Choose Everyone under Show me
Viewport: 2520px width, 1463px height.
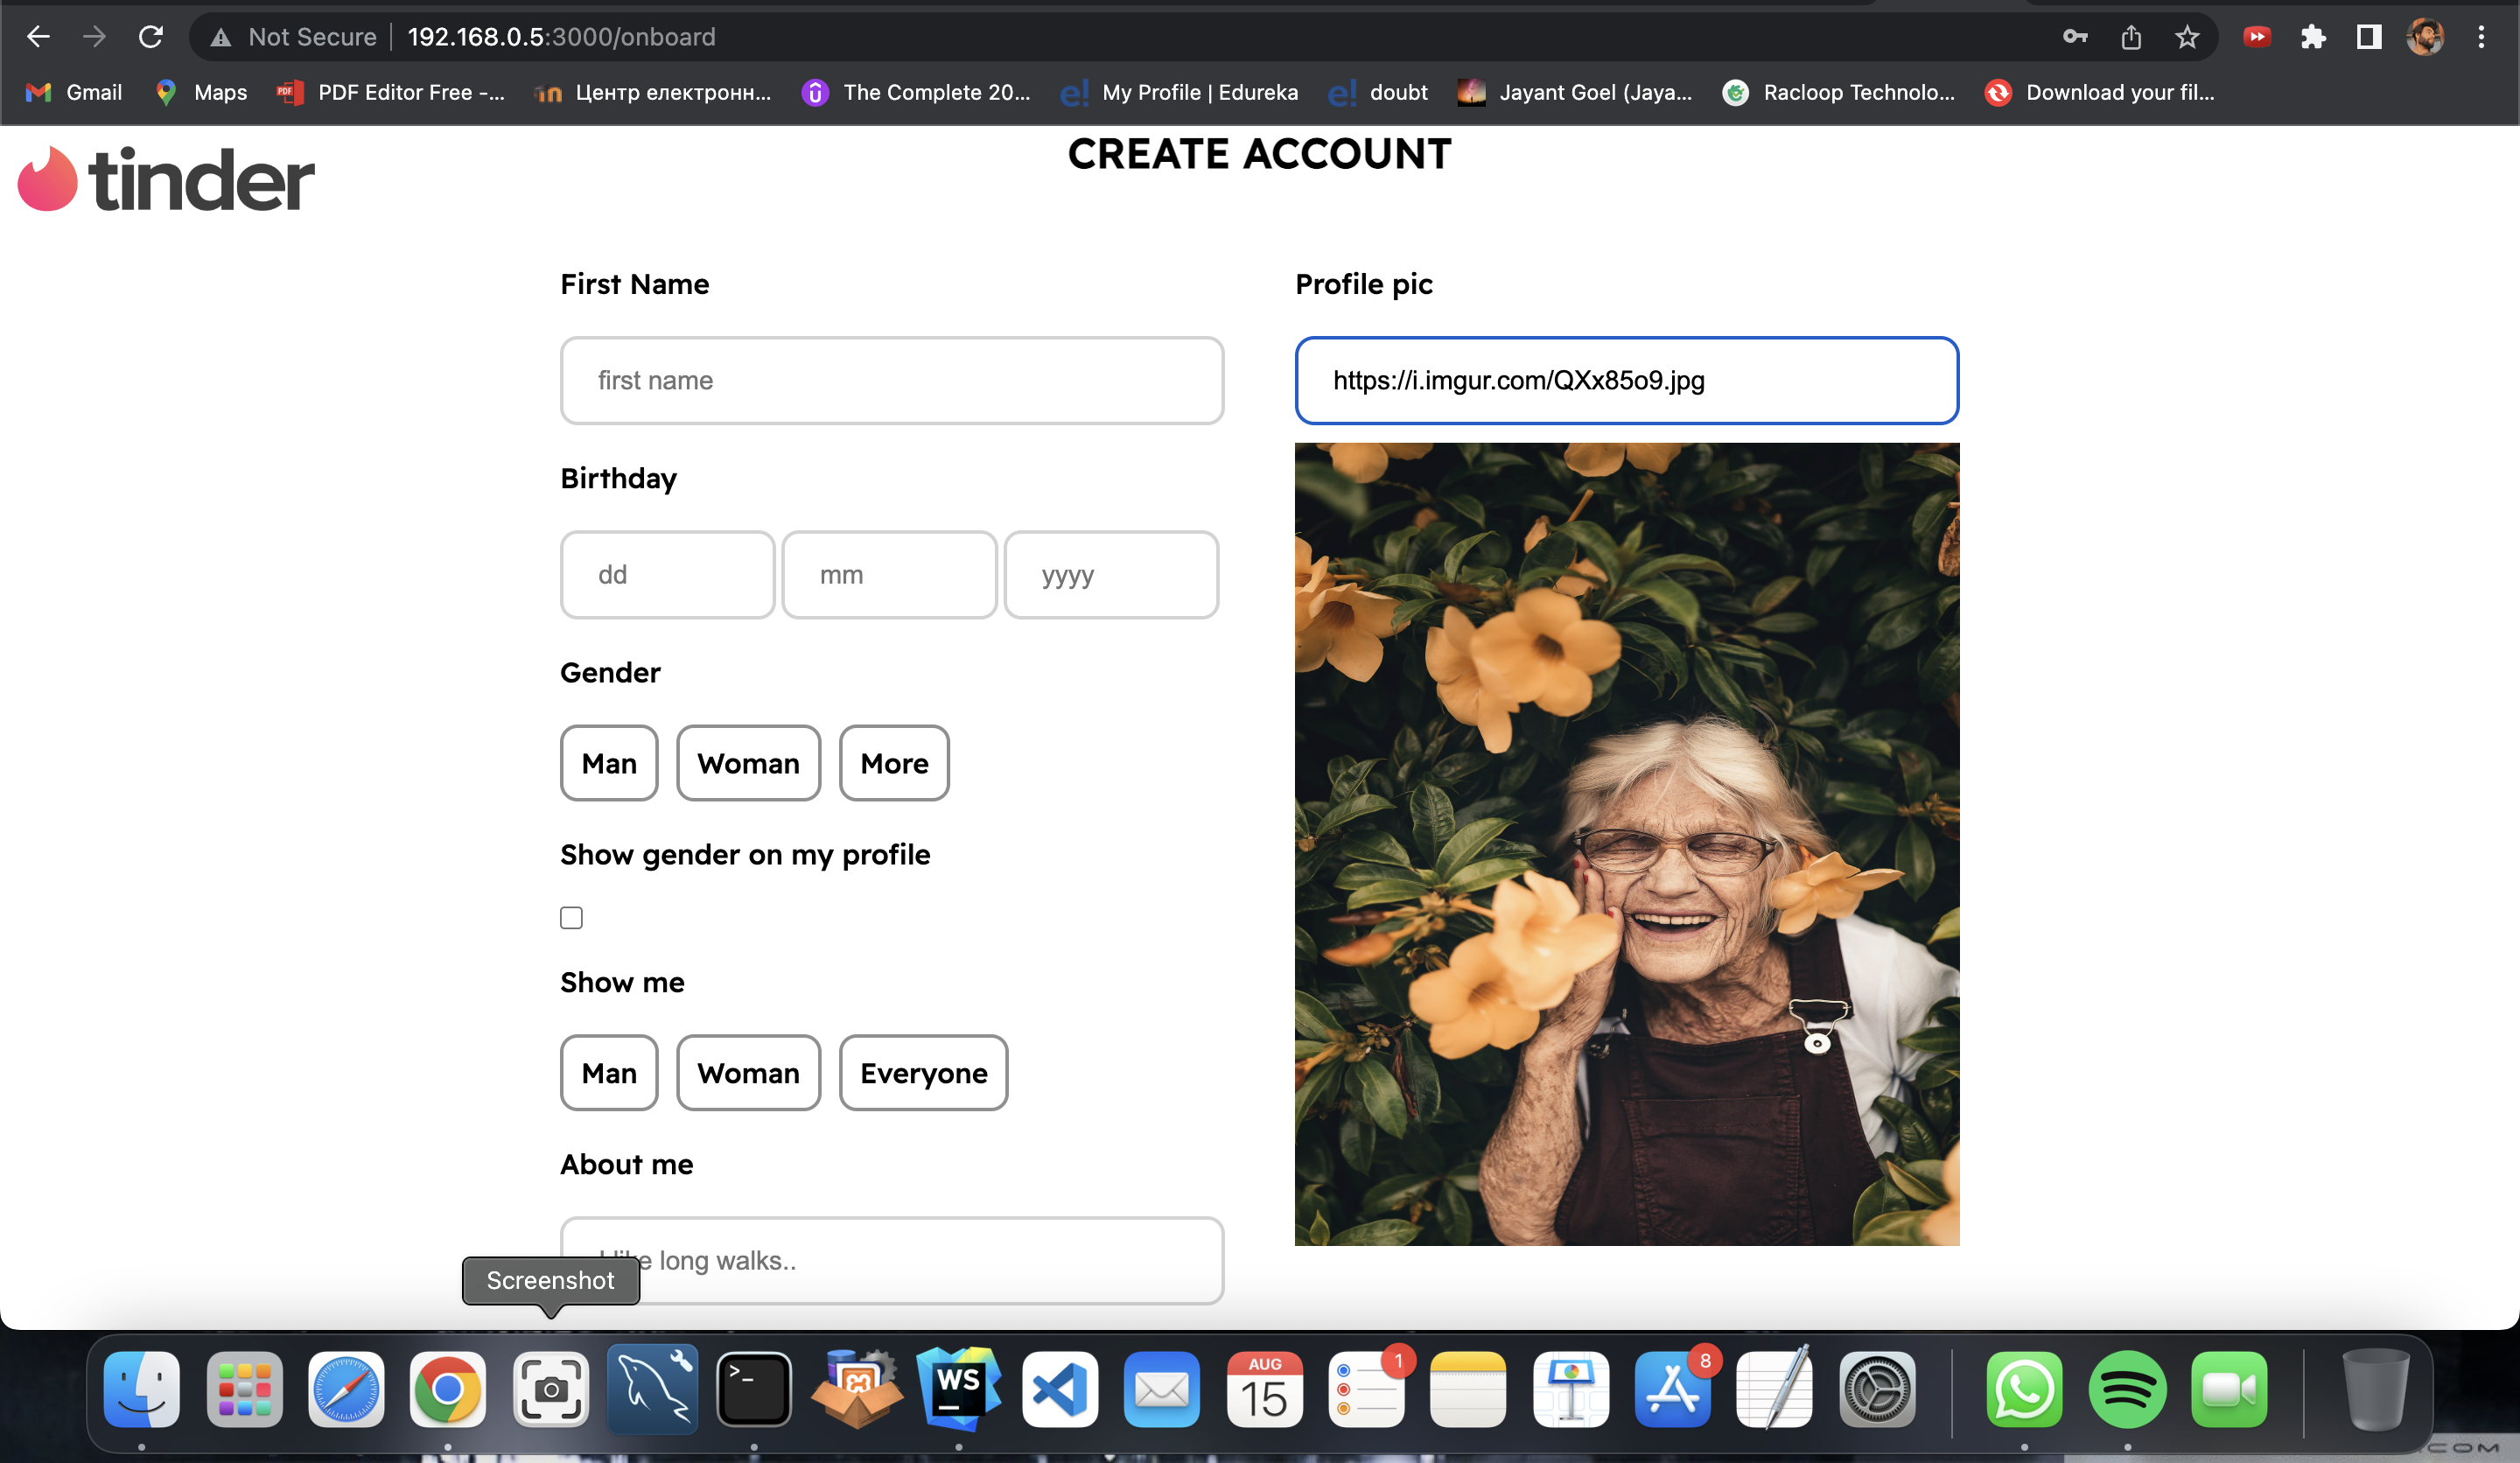[923, 1073]
